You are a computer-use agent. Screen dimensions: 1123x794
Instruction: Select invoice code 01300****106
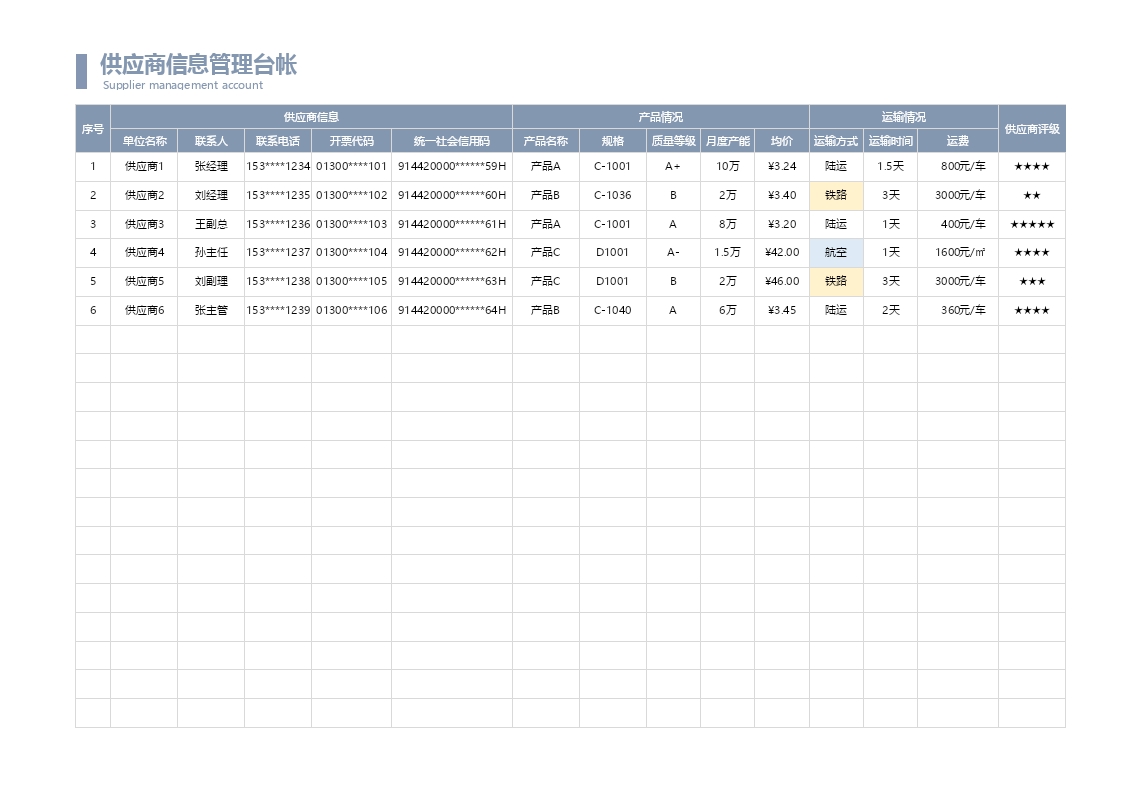pyautogui.click(x=352, y=310)
